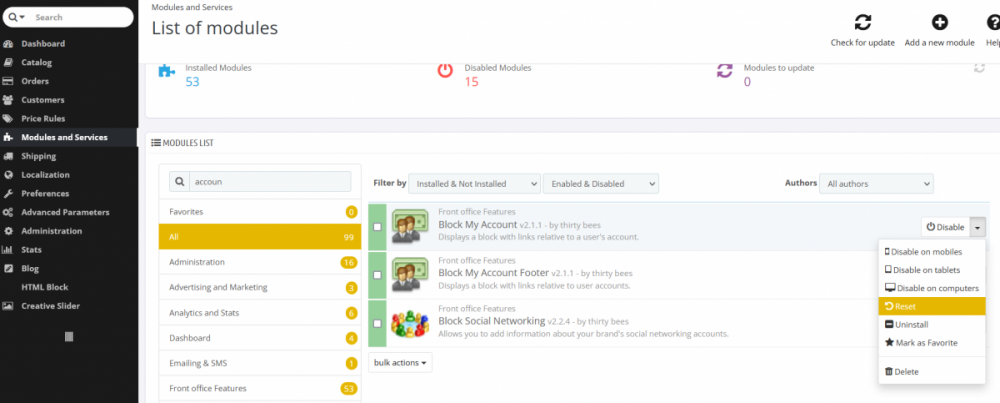Image resolution: width=1000 pixels, height=403 pixels.
Task: Select the Block Social Networking checkbox
Action: pyautogui.click(x=377, y=324)
